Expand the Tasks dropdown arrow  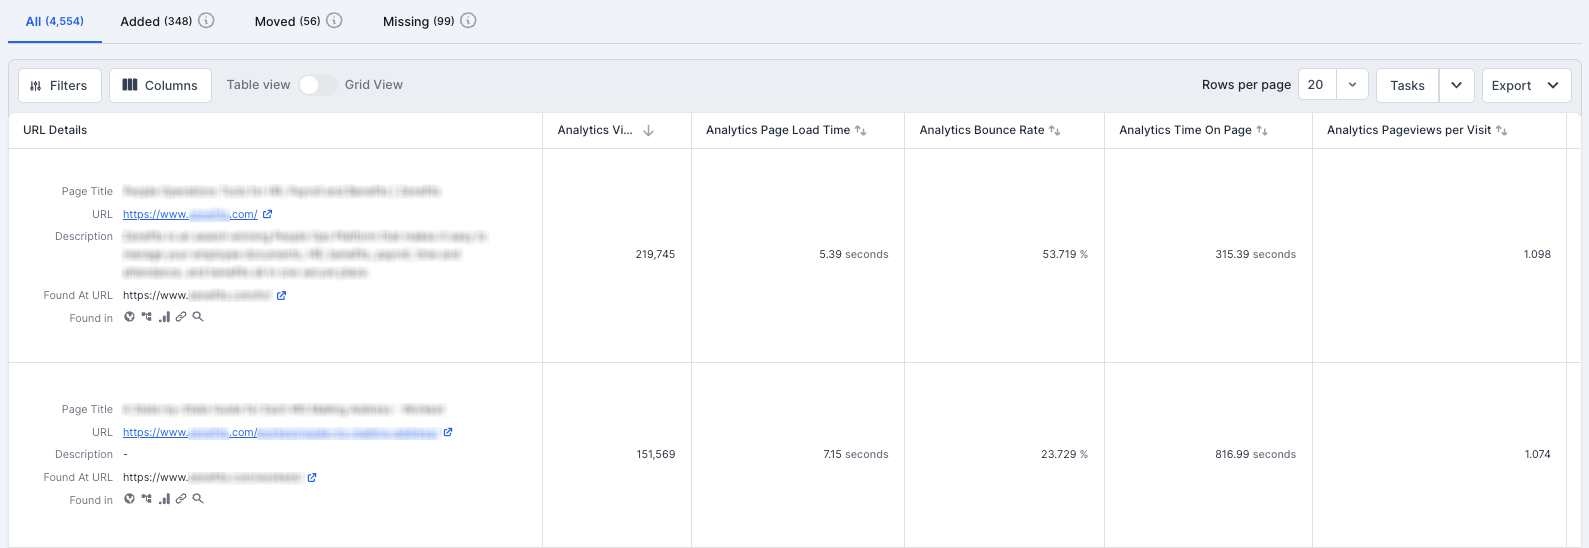coord(1457,85)
